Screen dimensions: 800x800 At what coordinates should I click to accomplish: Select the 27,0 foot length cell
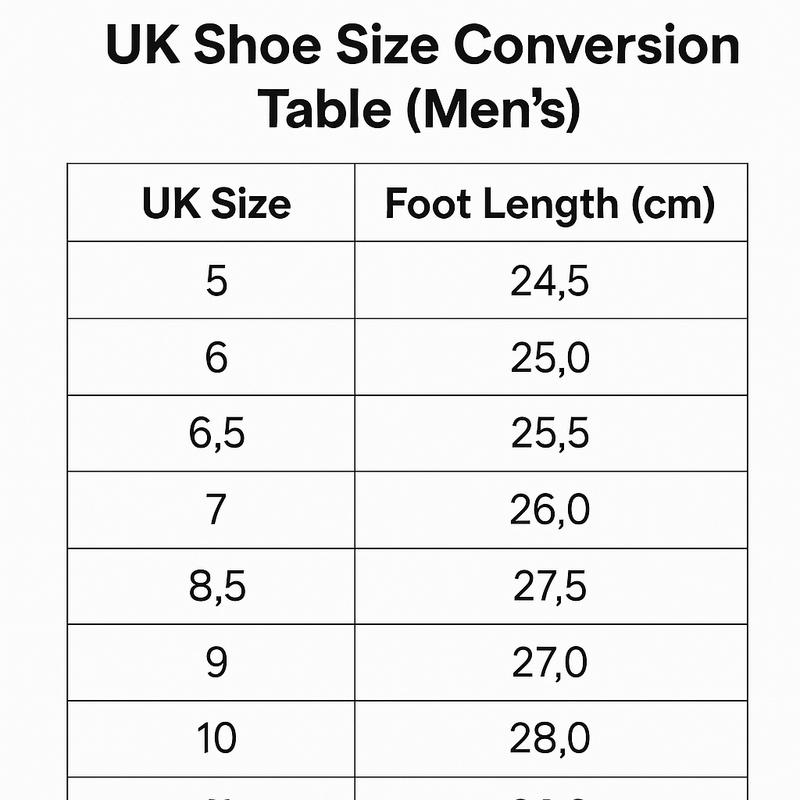click(551, 662)
